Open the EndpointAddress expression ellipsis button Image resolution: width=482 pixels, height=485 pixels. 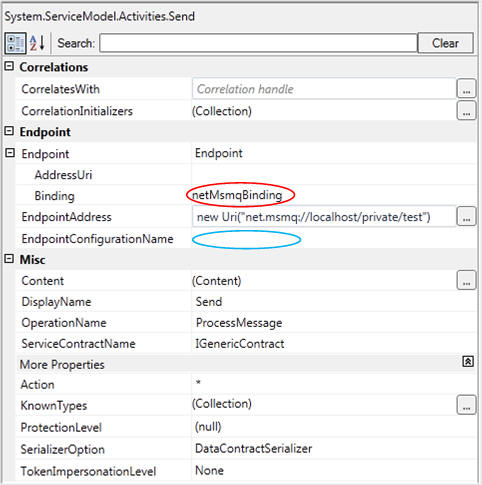466,217
